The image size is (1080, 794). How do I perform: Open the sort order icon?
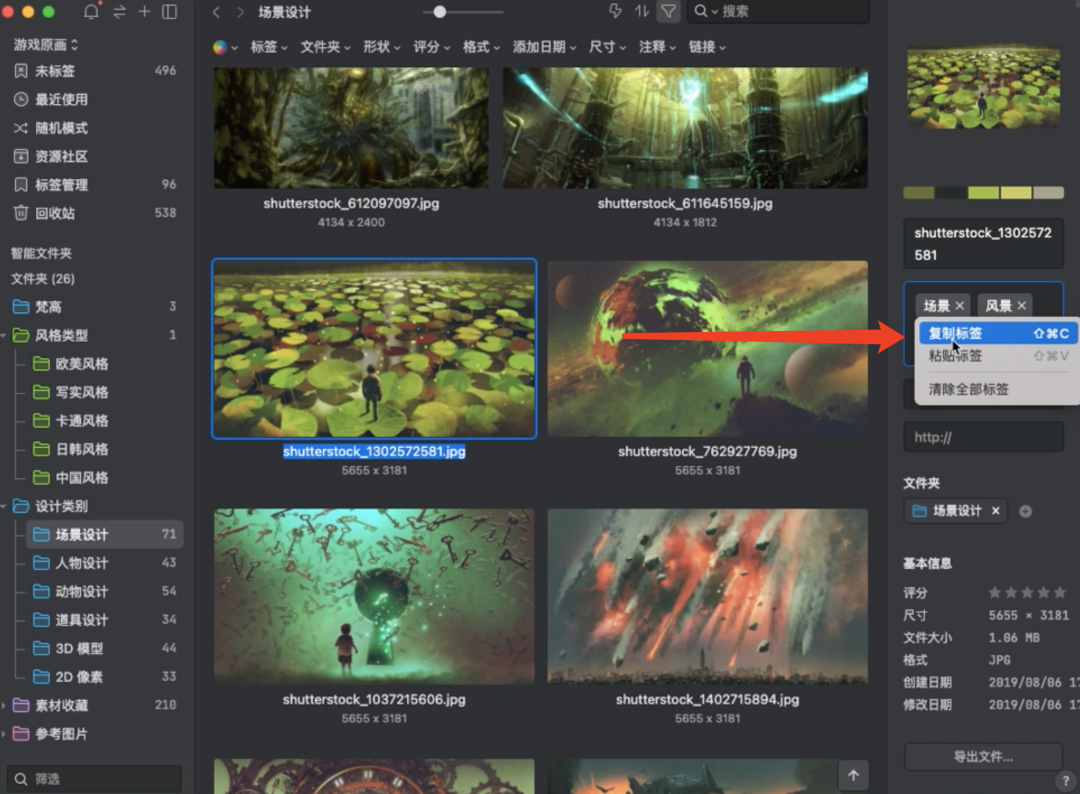pos(642,12)
